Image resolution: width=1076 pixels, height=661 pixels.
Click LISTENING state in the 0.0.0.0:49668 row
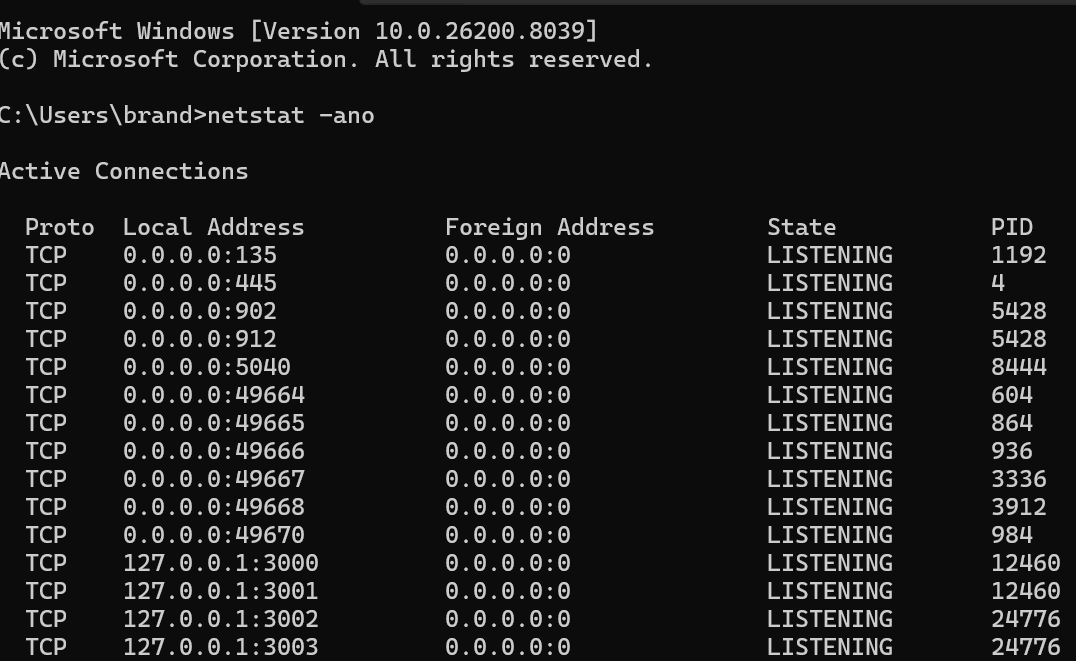pyautogui.click(x=829, y=507)
